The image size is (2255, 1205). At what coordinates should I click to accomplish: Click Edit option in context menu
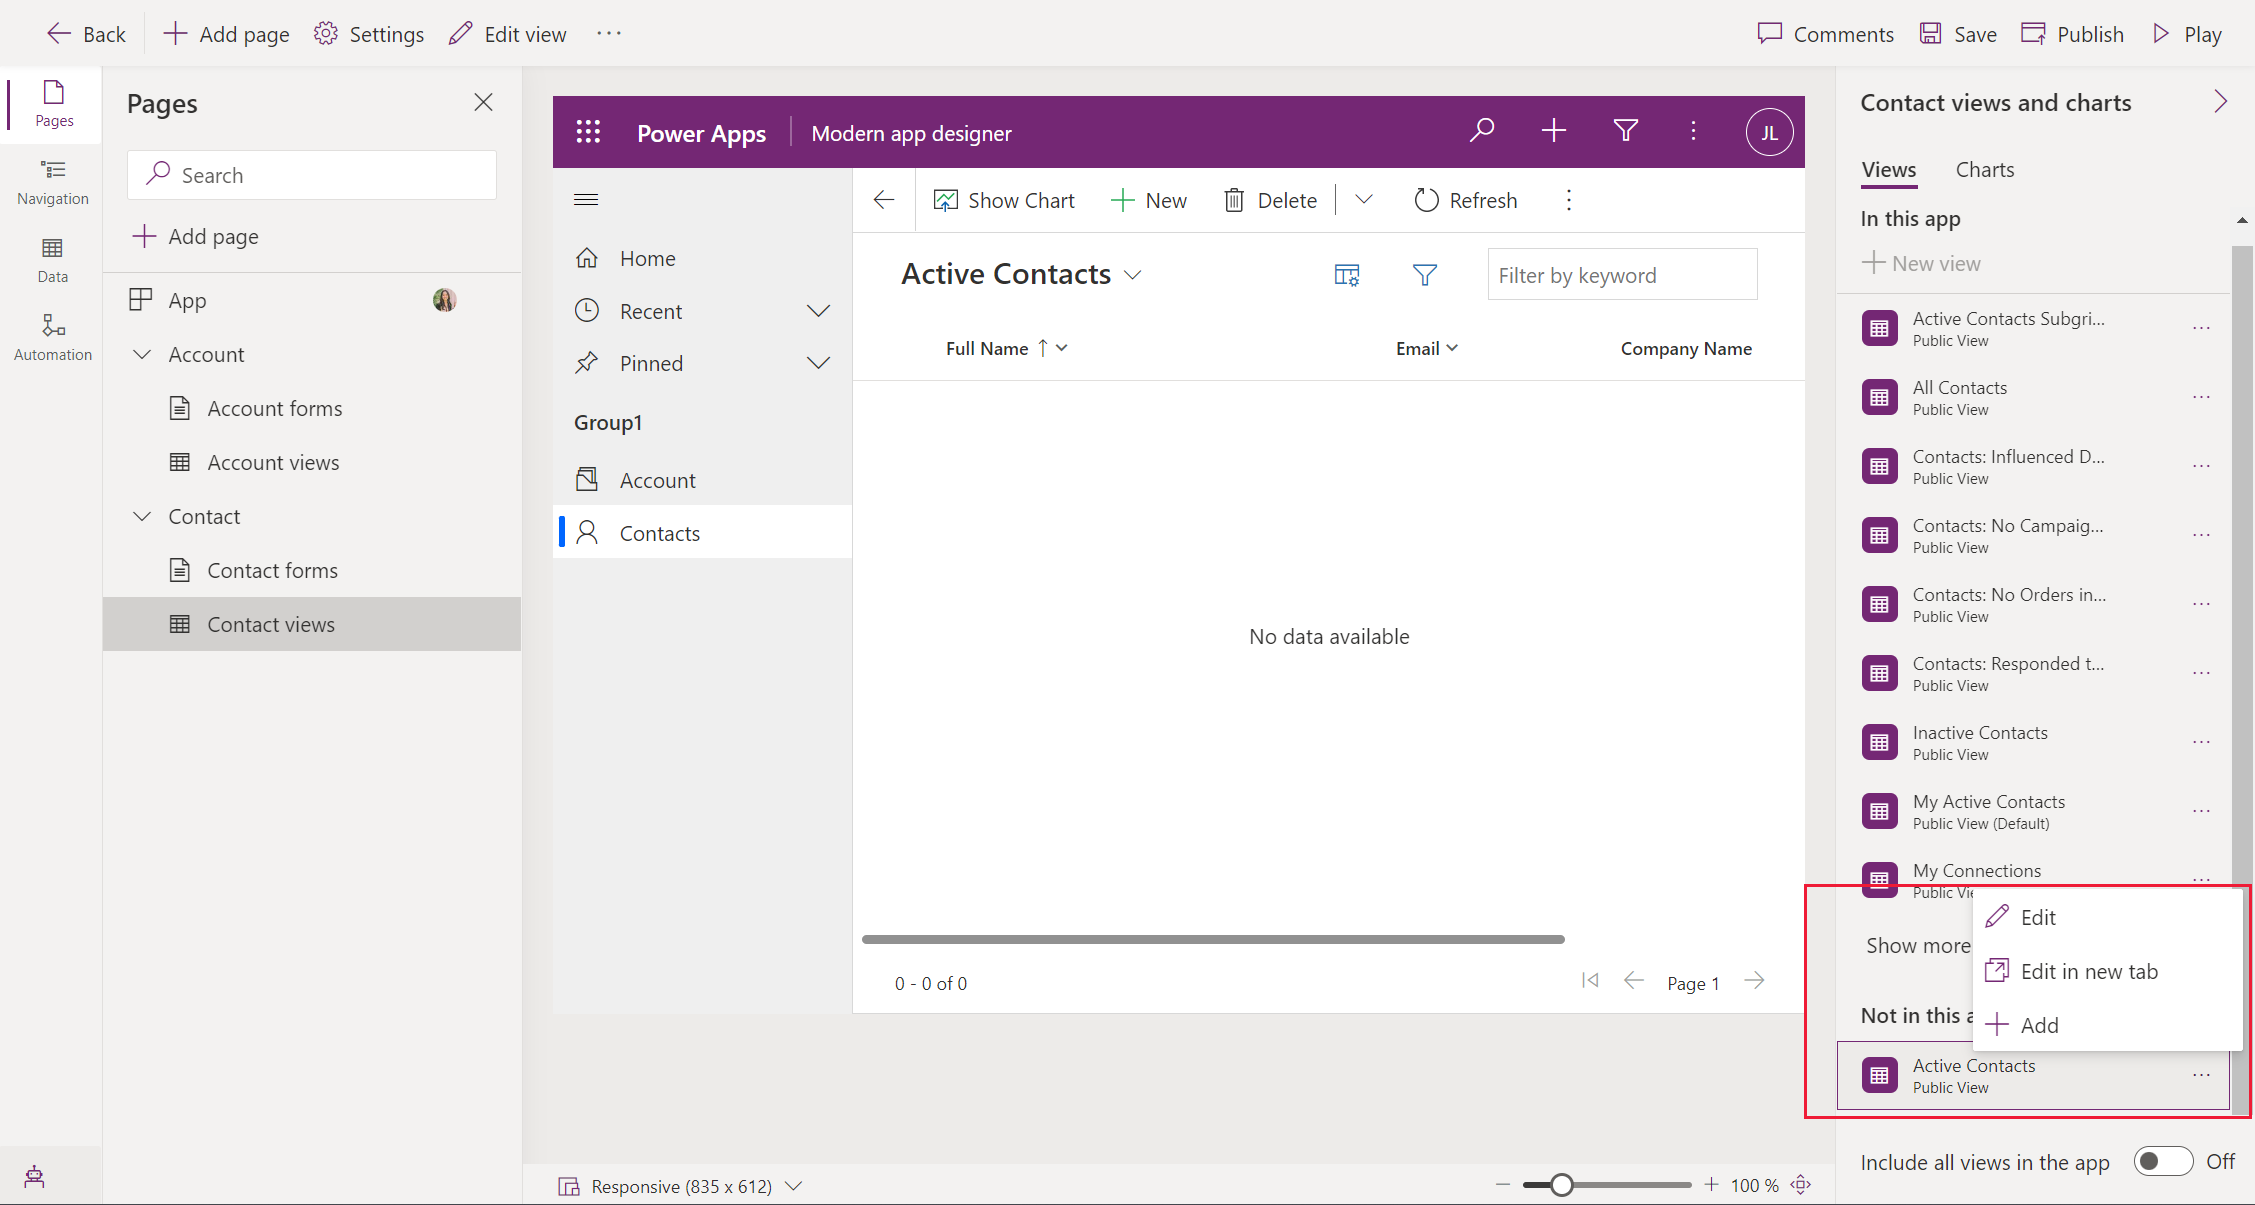(2037, 916)
